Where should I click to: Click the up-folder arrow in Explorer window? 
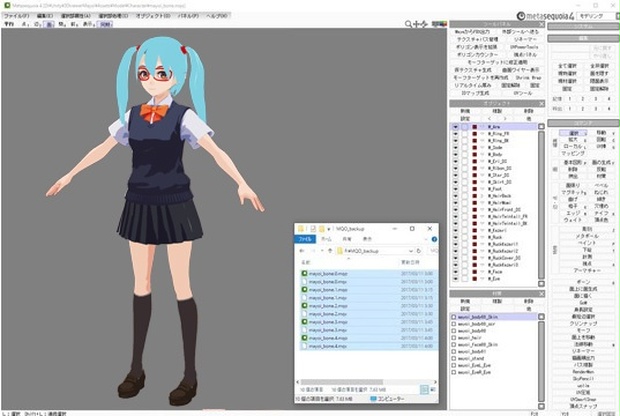click(x=330, y=251)
